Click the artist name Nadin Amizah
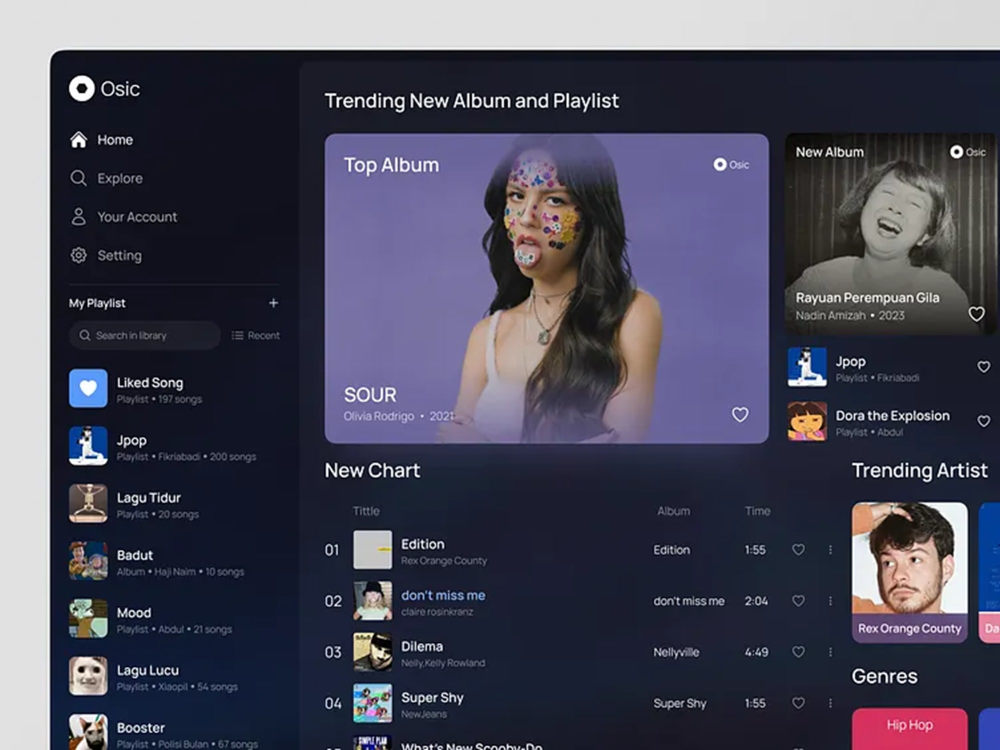This screenshot has height=750, width=1000. point(830,315)
